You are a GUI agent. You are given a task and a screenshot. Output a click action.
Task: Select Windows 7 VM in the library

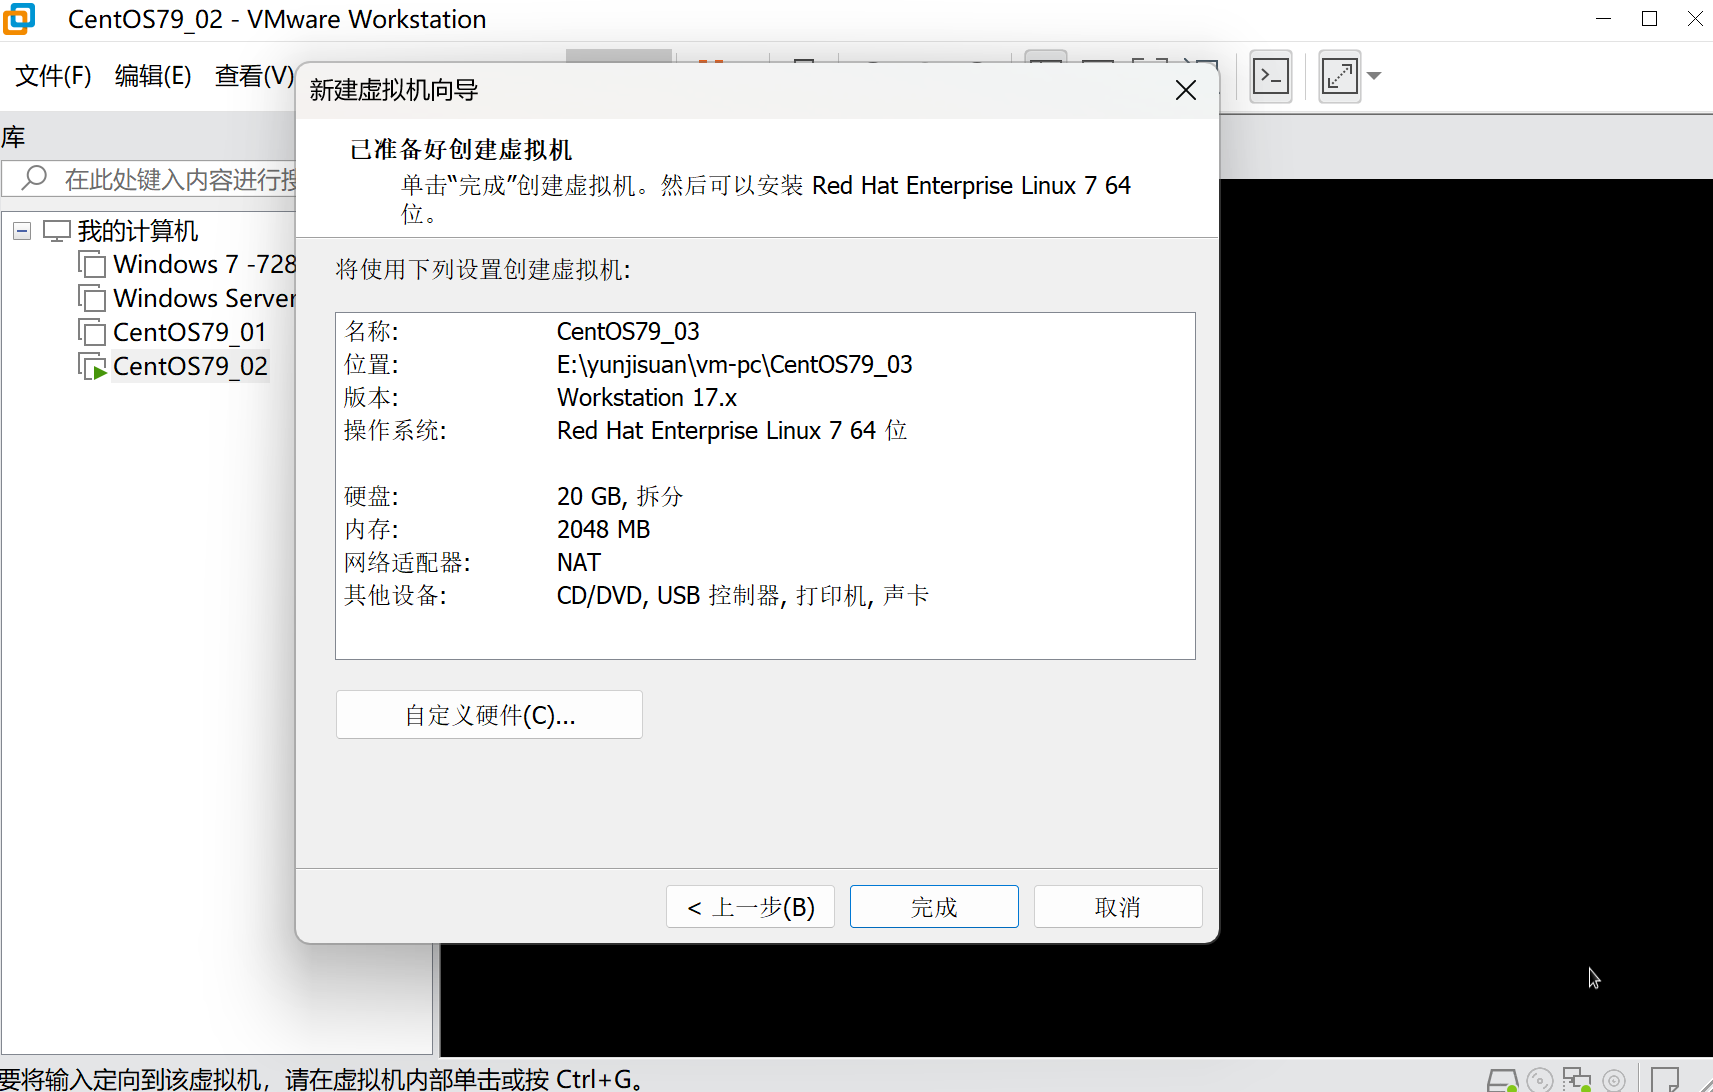point(205,264)
